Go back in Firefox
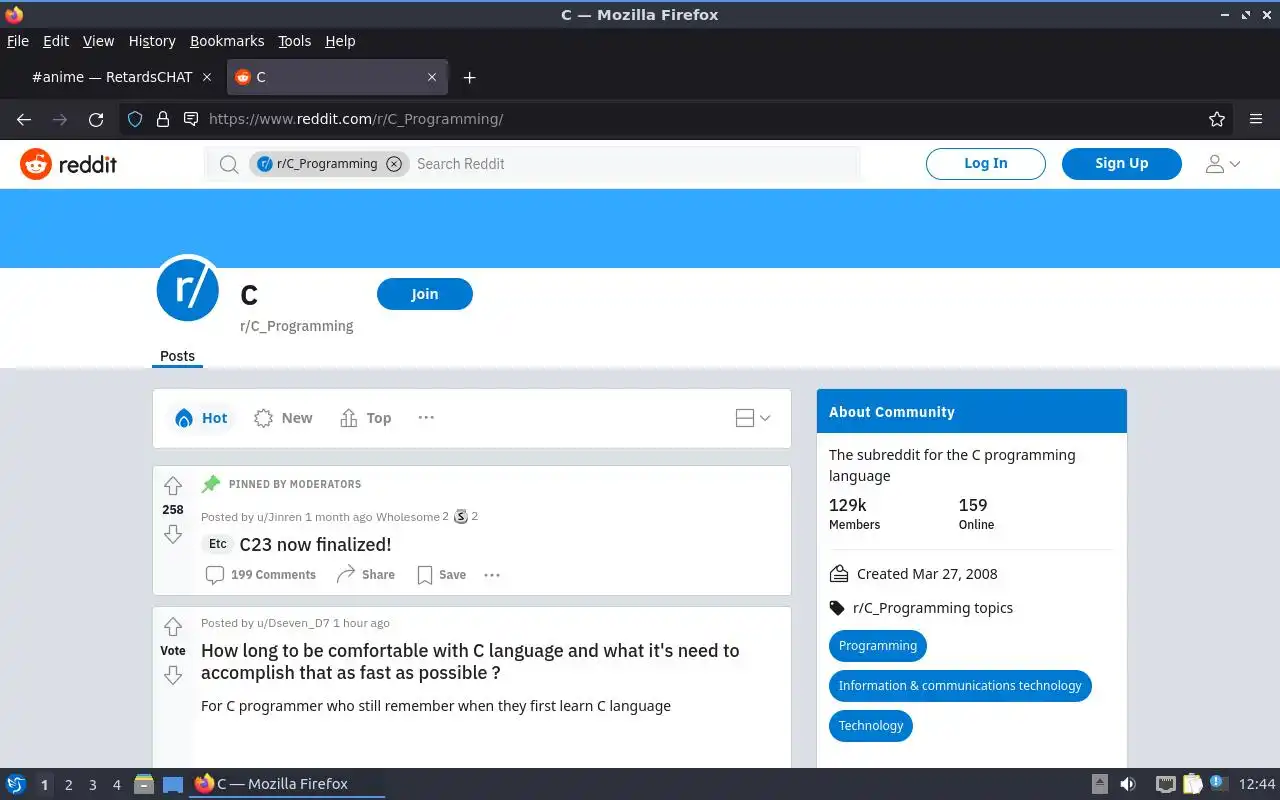This screenshot has width=1280, height=800. (24, 119)
